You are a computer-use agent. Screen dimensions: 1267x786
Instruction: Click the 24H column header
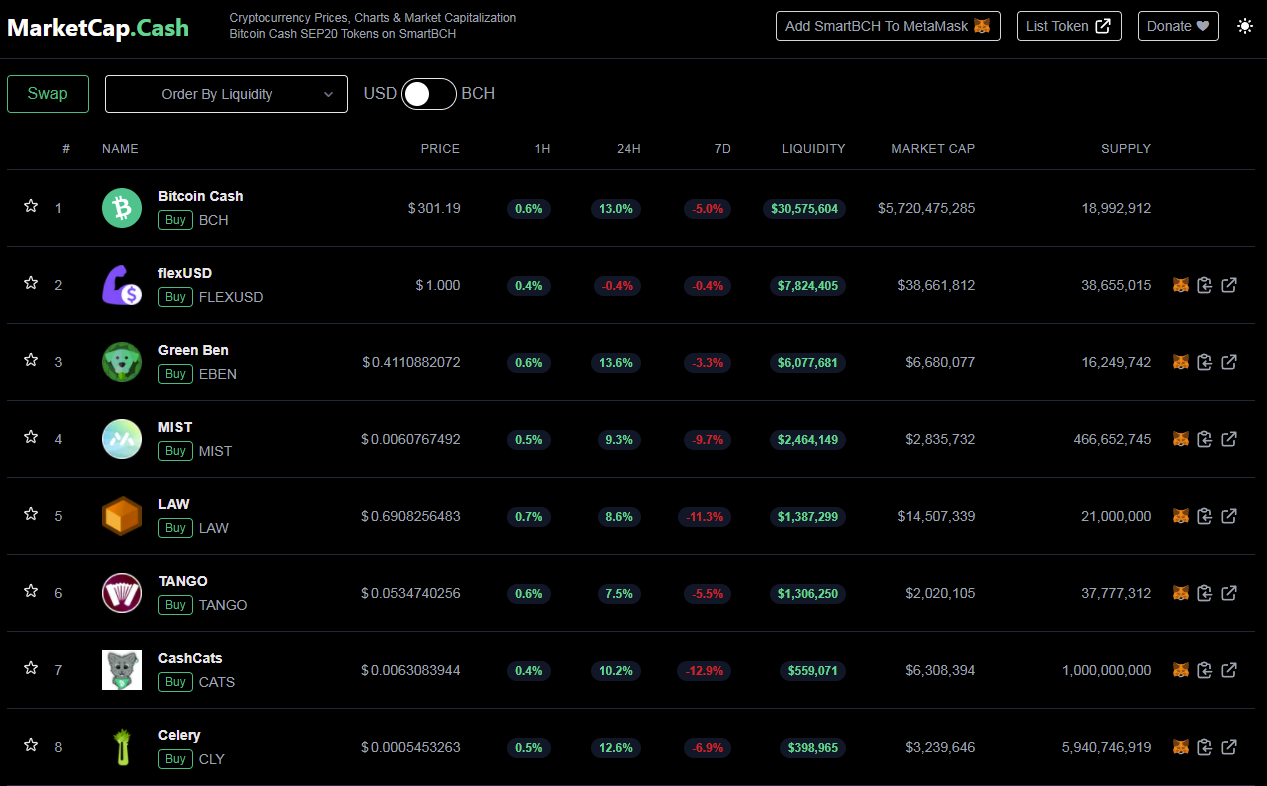click(x=629, y=149)
